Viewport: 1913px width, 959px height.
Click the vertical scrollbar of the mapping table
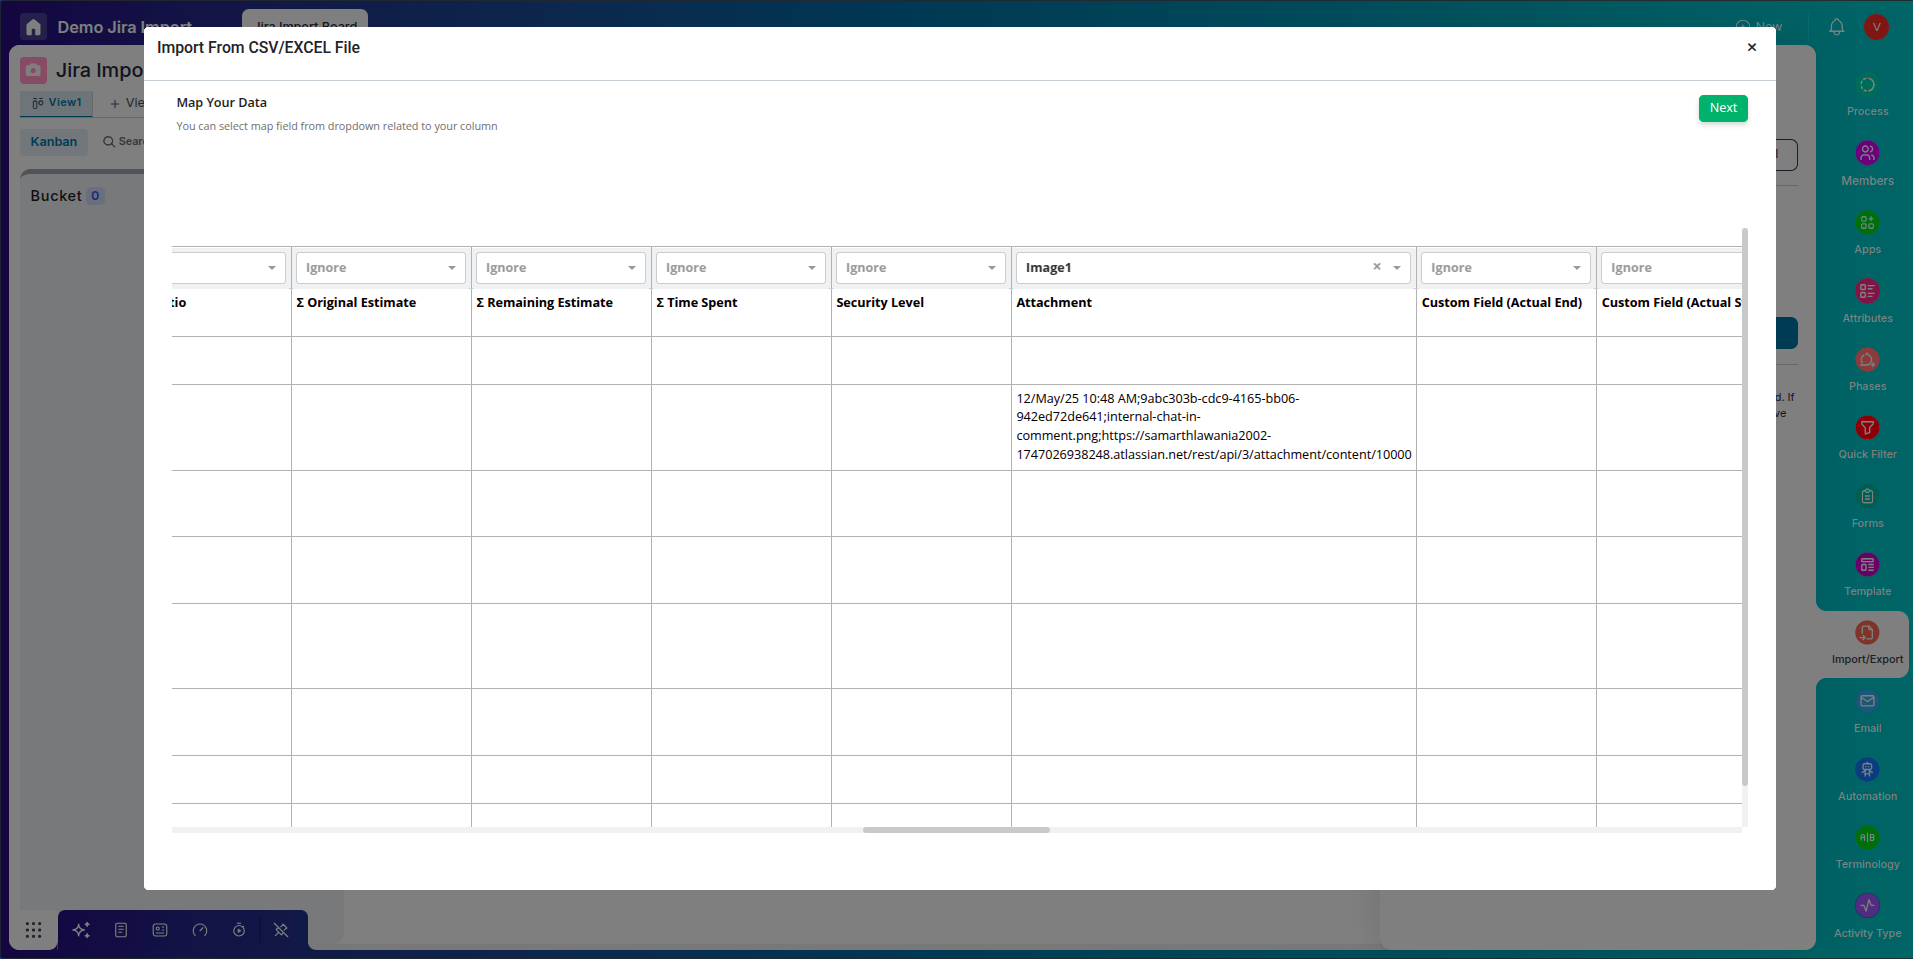coord(1745,506)
